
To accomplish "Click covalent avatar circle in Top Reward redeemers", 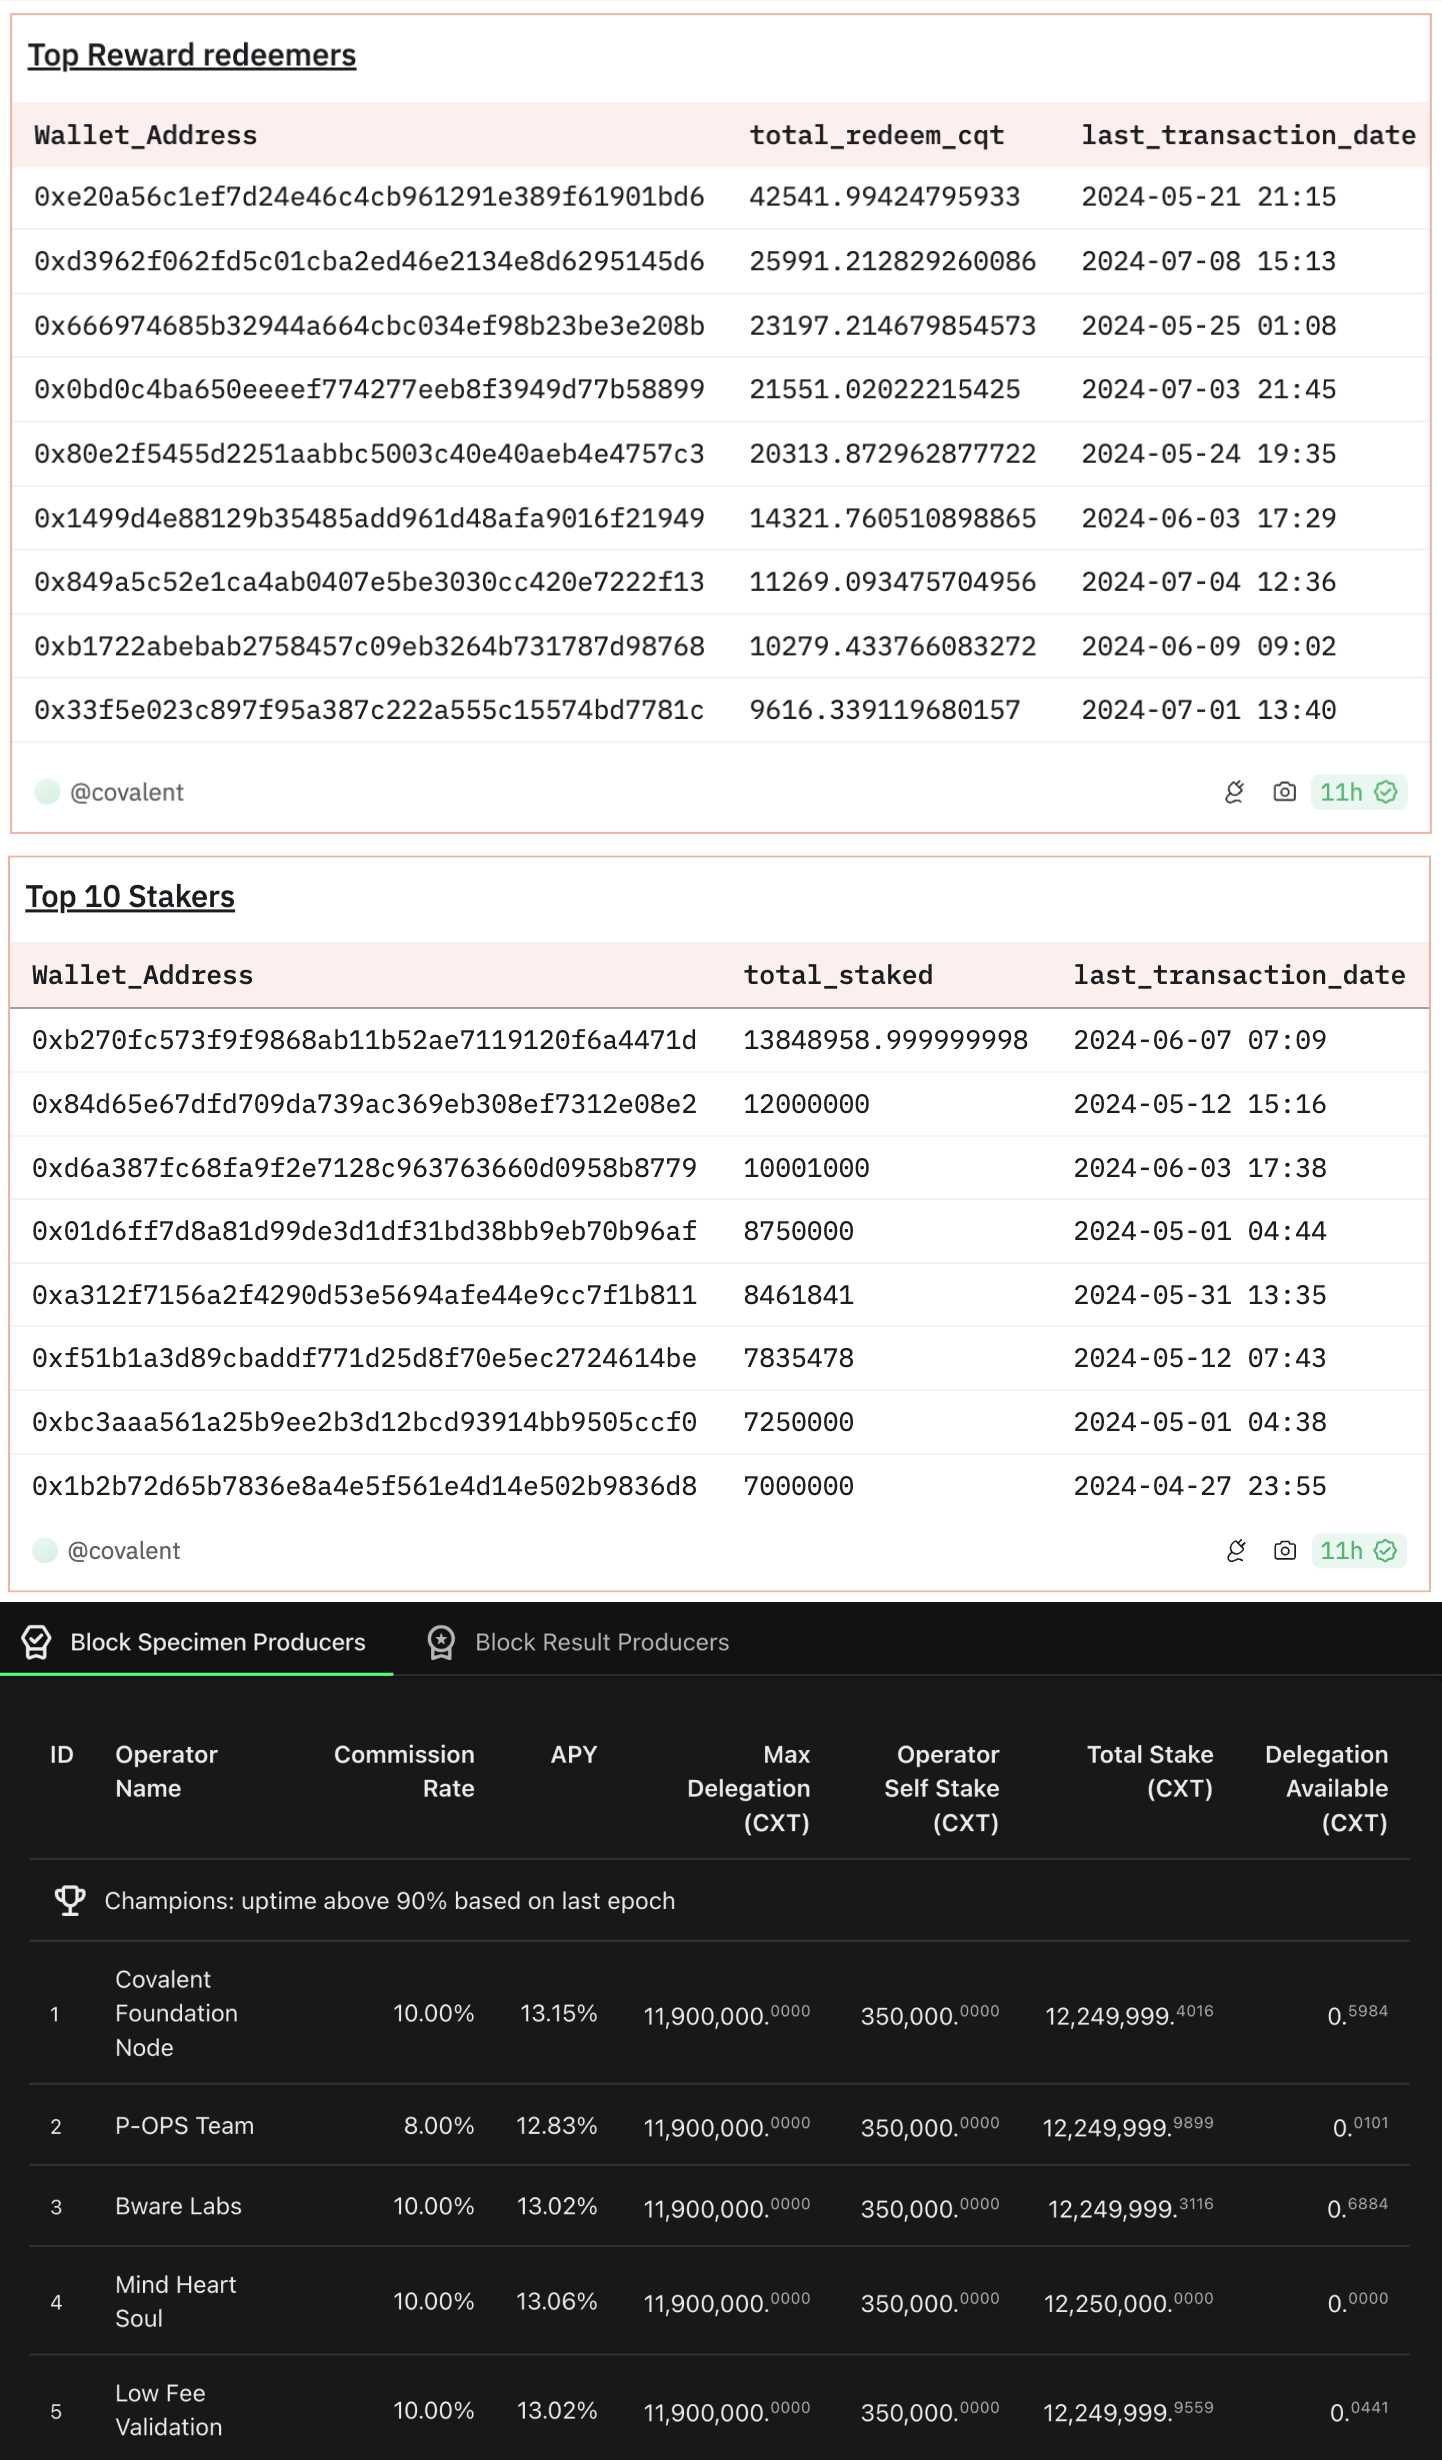I will (47, 792).
